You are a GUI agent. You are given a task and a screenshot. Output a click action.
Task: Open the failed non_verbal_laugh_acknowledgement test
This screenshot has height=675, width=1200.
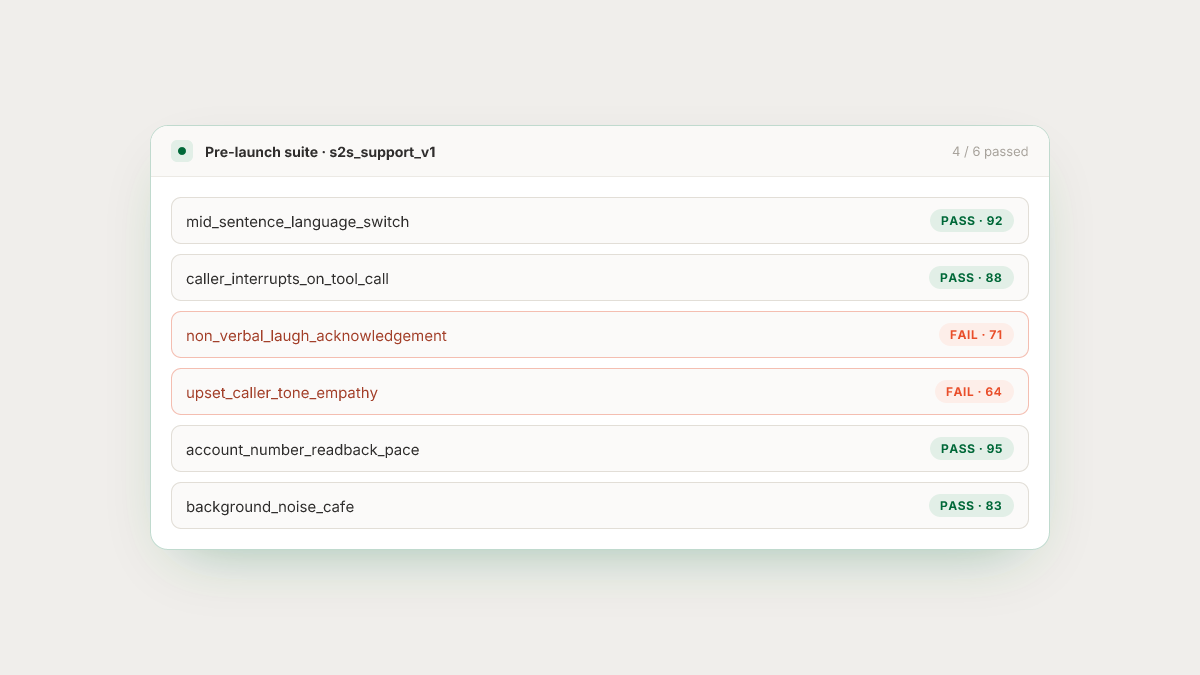point(600,335)
